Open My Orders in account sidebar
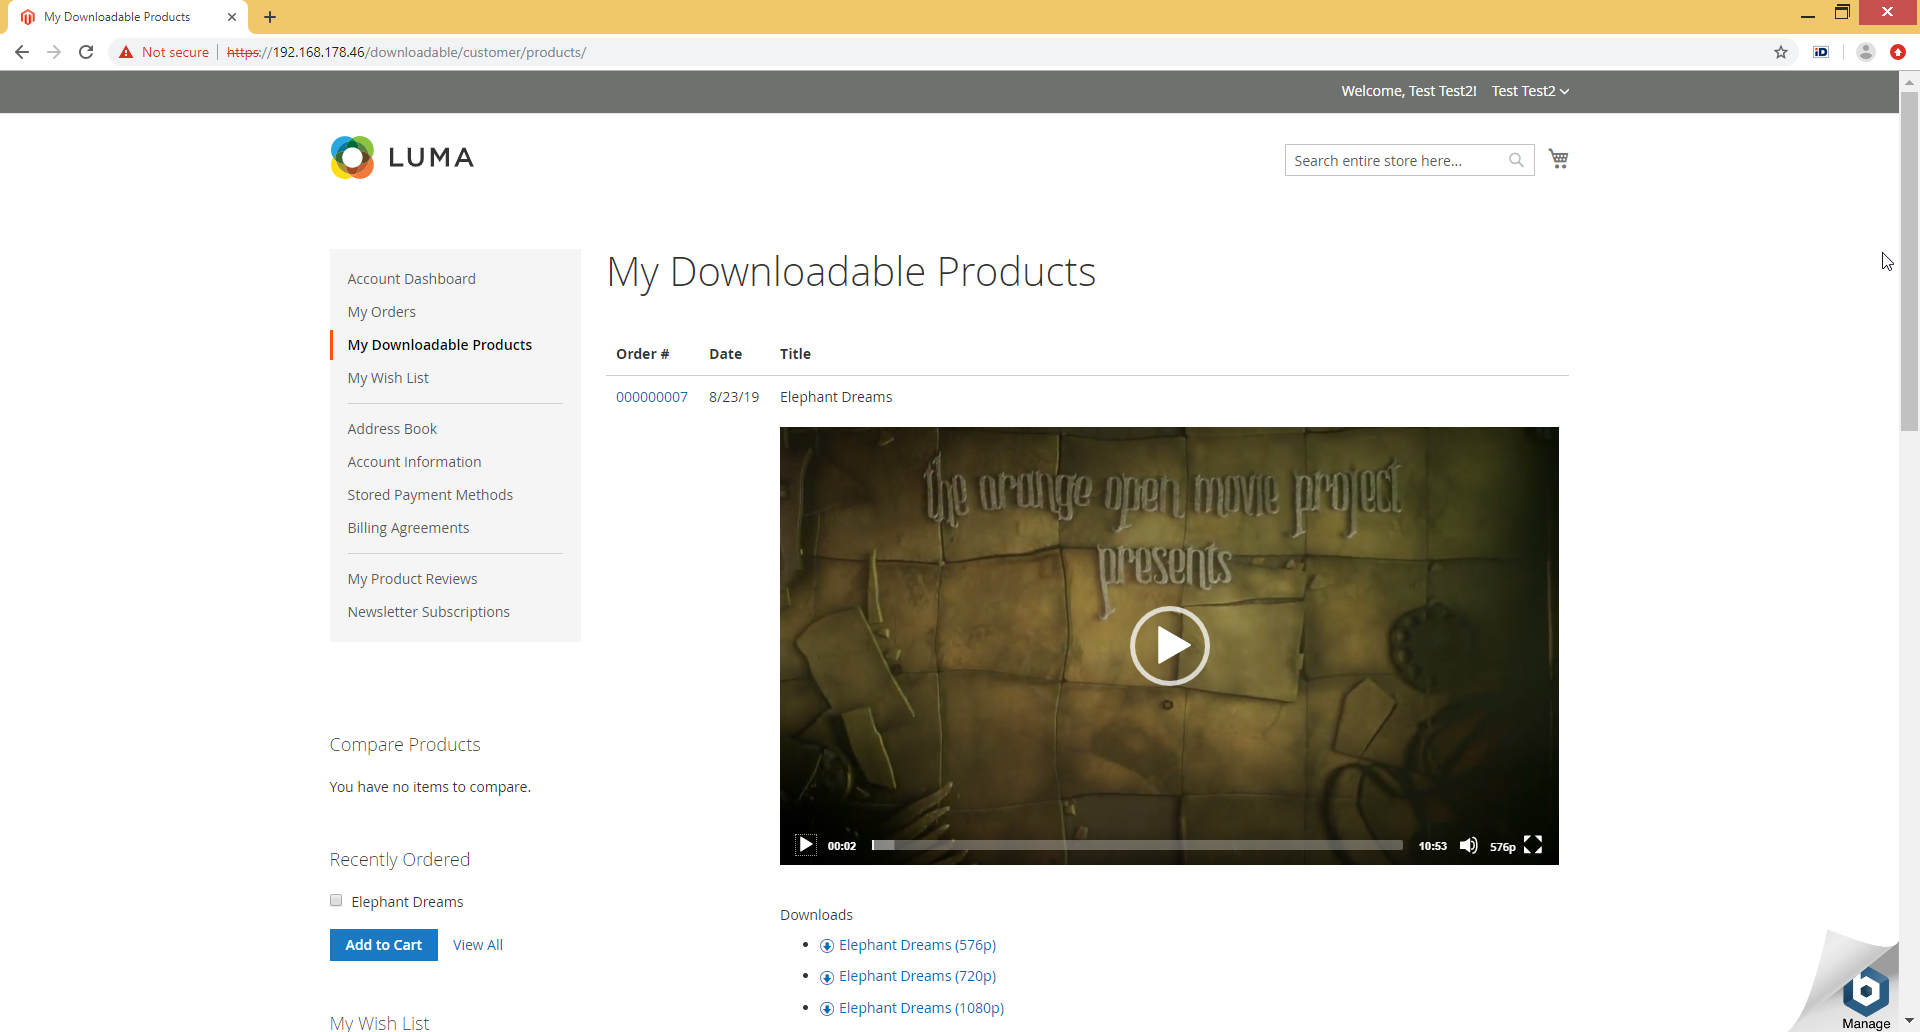The width and height of the screenshot is (1920, 1032). [381, 312]
